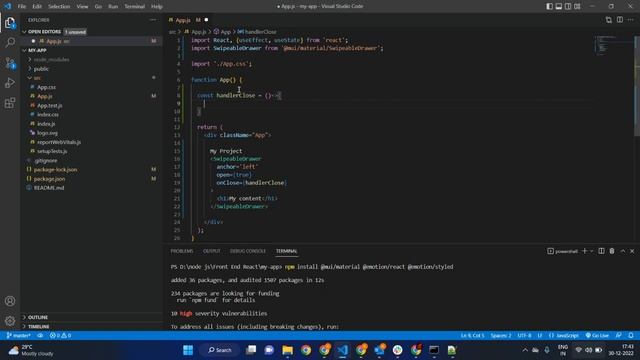Open README.md in the file tree

pyautogui.click(x=49, y=188)
